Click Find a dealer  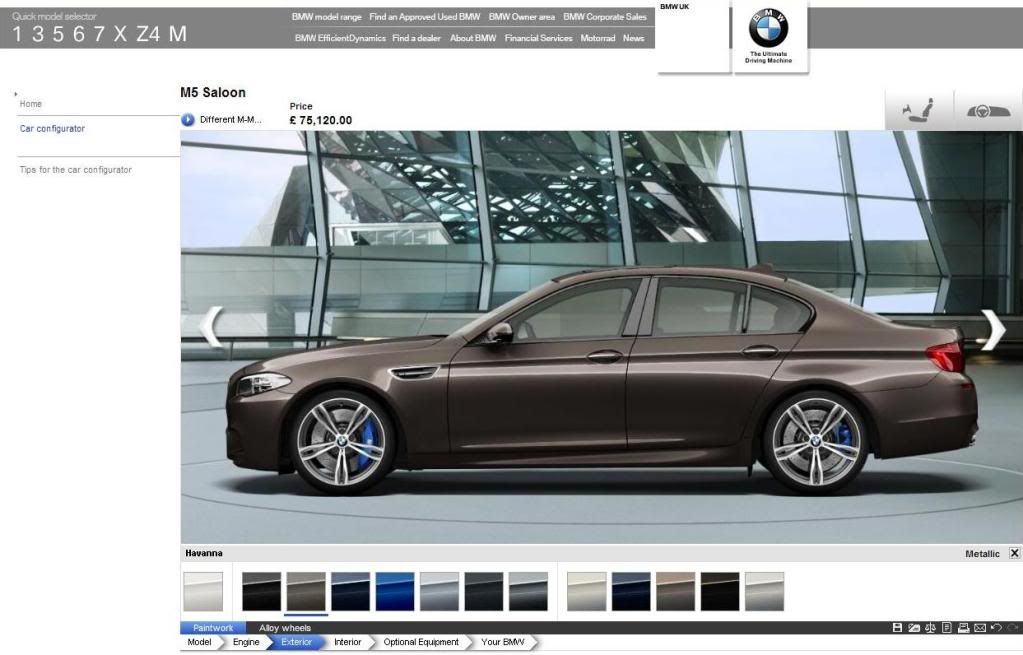tap(416, 38)
